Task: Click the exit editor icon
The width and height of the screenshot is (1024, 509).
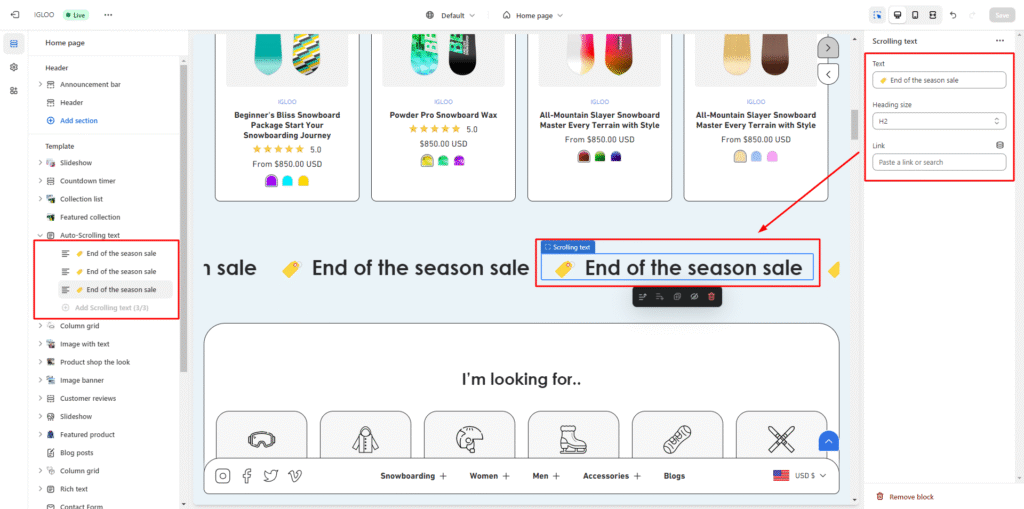Action: point(14,15)
